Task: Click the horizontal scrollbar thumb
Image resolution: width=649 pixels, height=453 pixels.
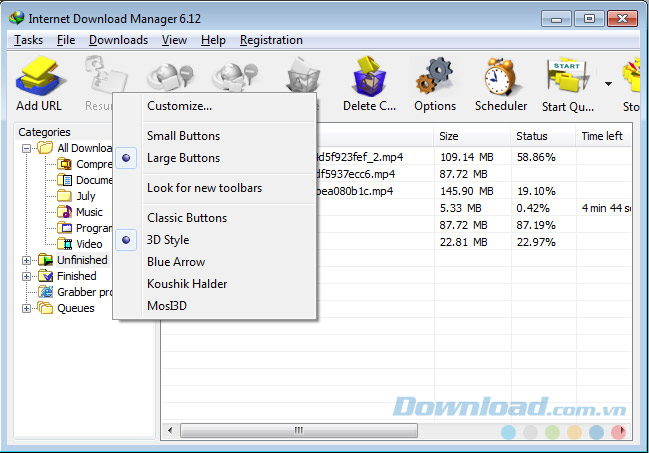Action: pyautogui.click(x=298, y=430)
